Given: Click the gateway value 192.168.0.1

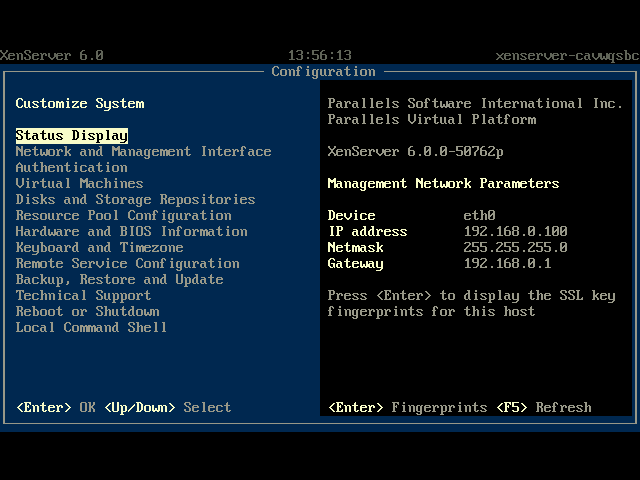Looking at the screenshot, I should coord(507,263).
